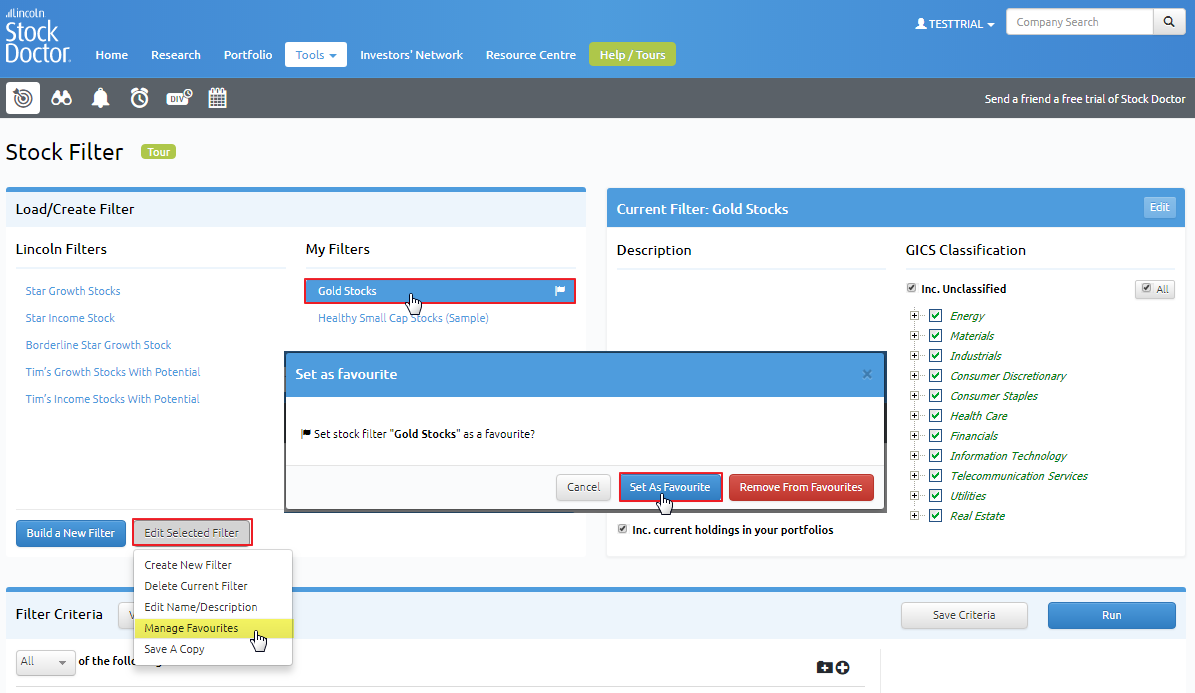Click the Build a New Filter button
1195x693 pixels.
coord(71,533)
